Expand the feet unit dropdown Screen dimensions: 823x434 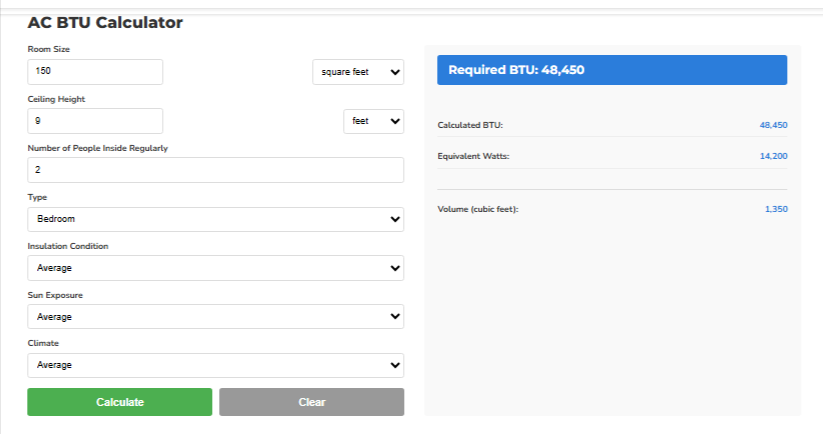pos(373,121)
